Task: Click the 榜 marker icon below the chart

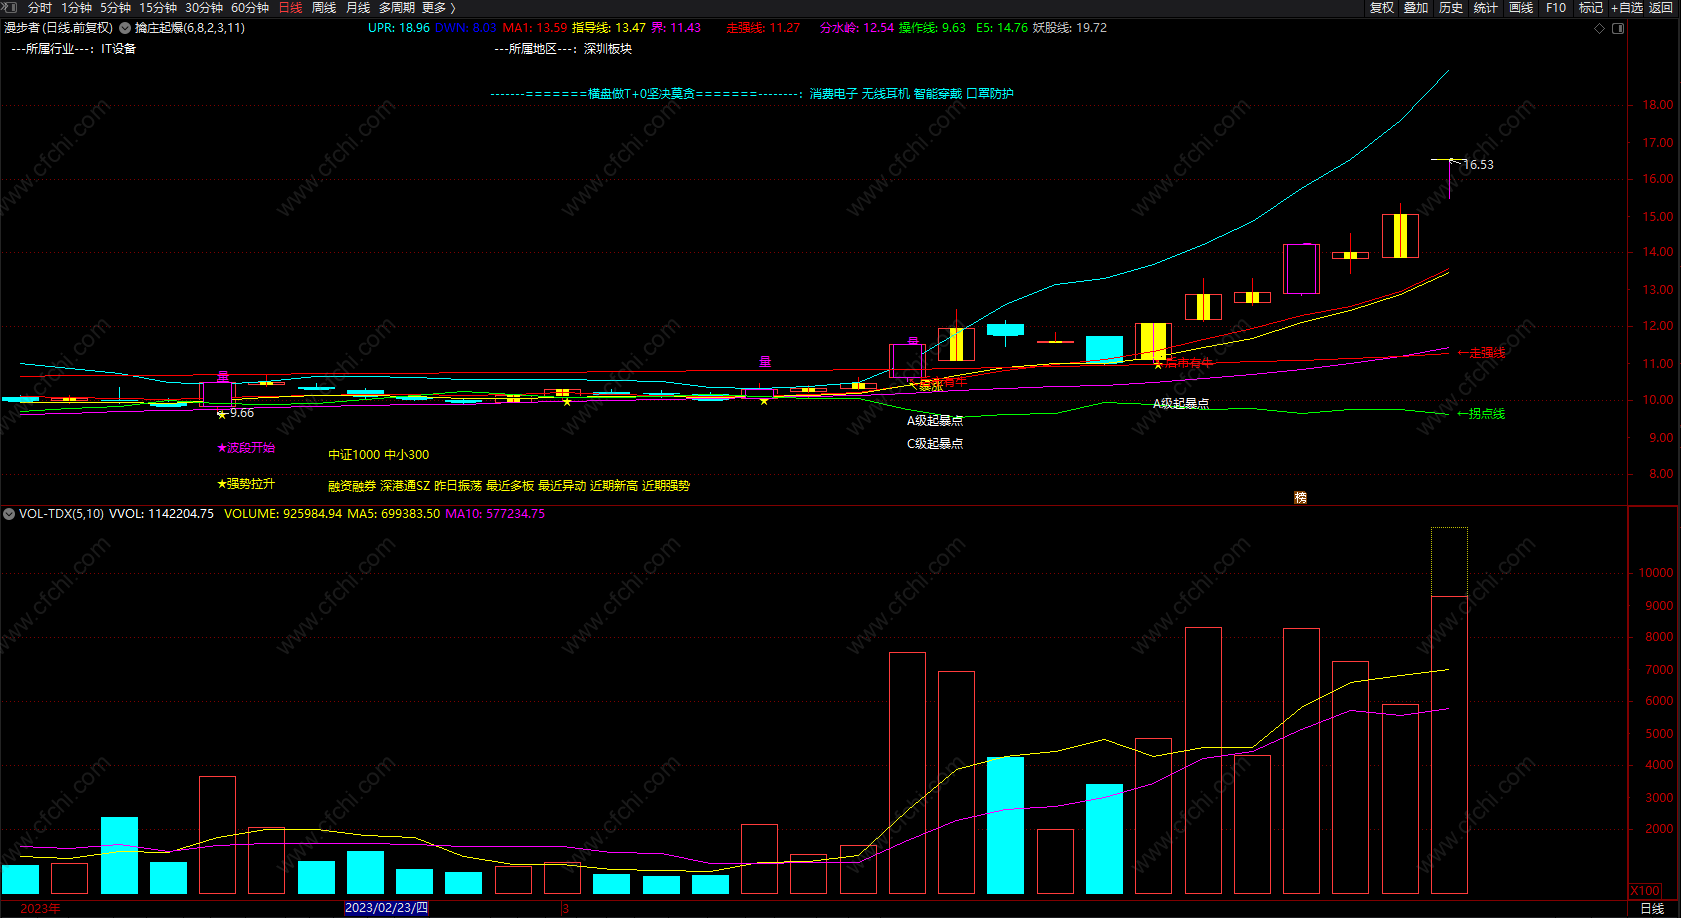Action: coord(1300,498)
